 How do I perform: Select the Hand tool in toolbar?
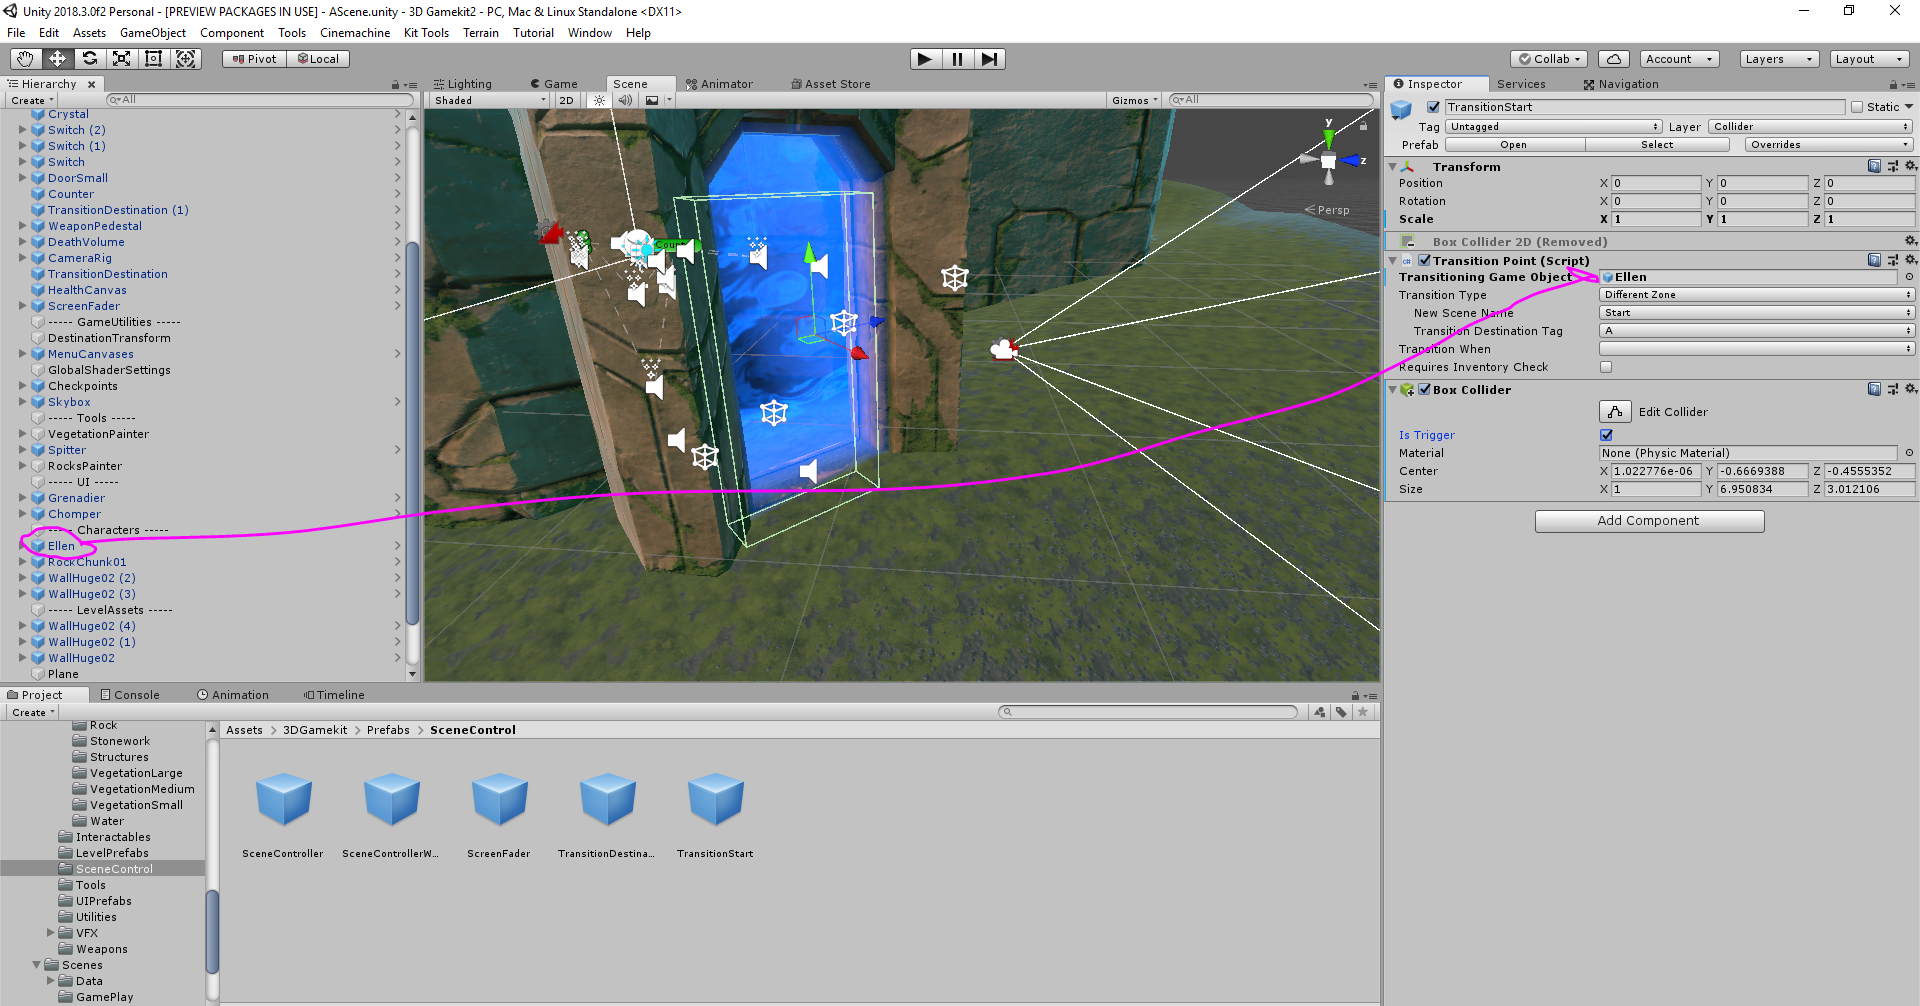(25, 59)
